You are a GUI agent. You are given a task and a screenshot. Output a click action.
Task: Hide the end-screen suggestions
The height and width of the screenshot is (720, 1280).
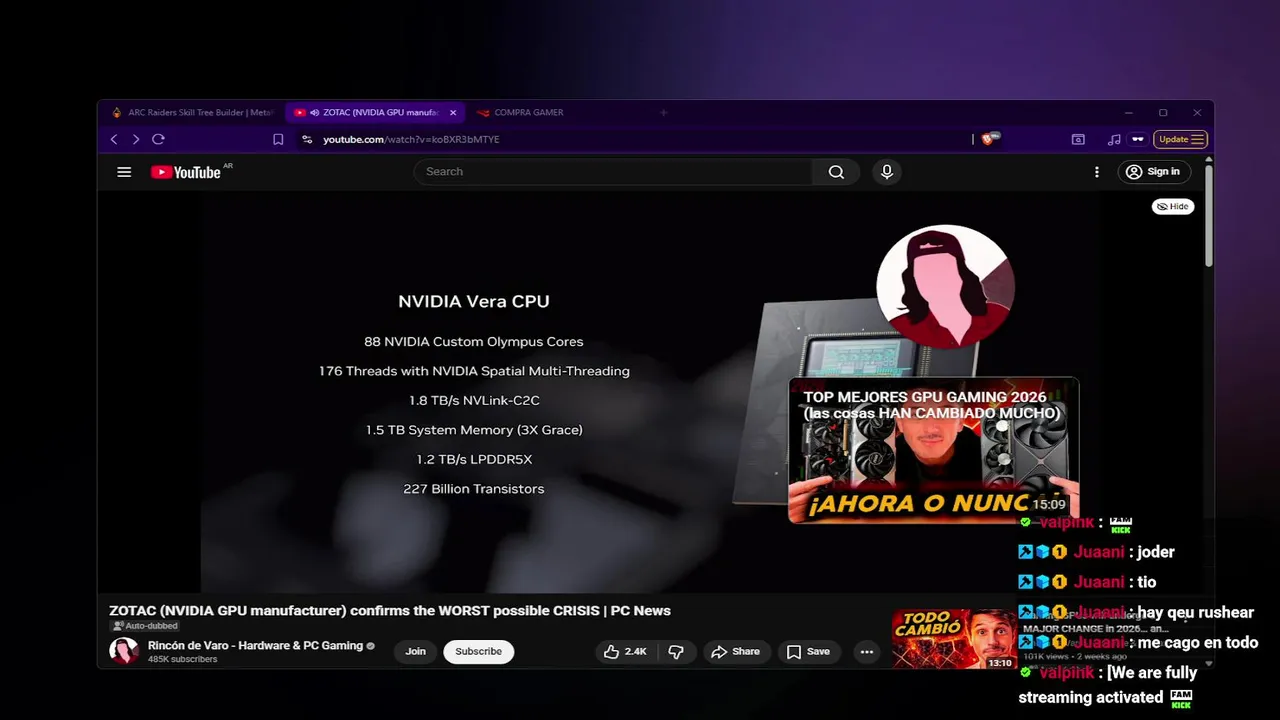(x=1172, y=207)
